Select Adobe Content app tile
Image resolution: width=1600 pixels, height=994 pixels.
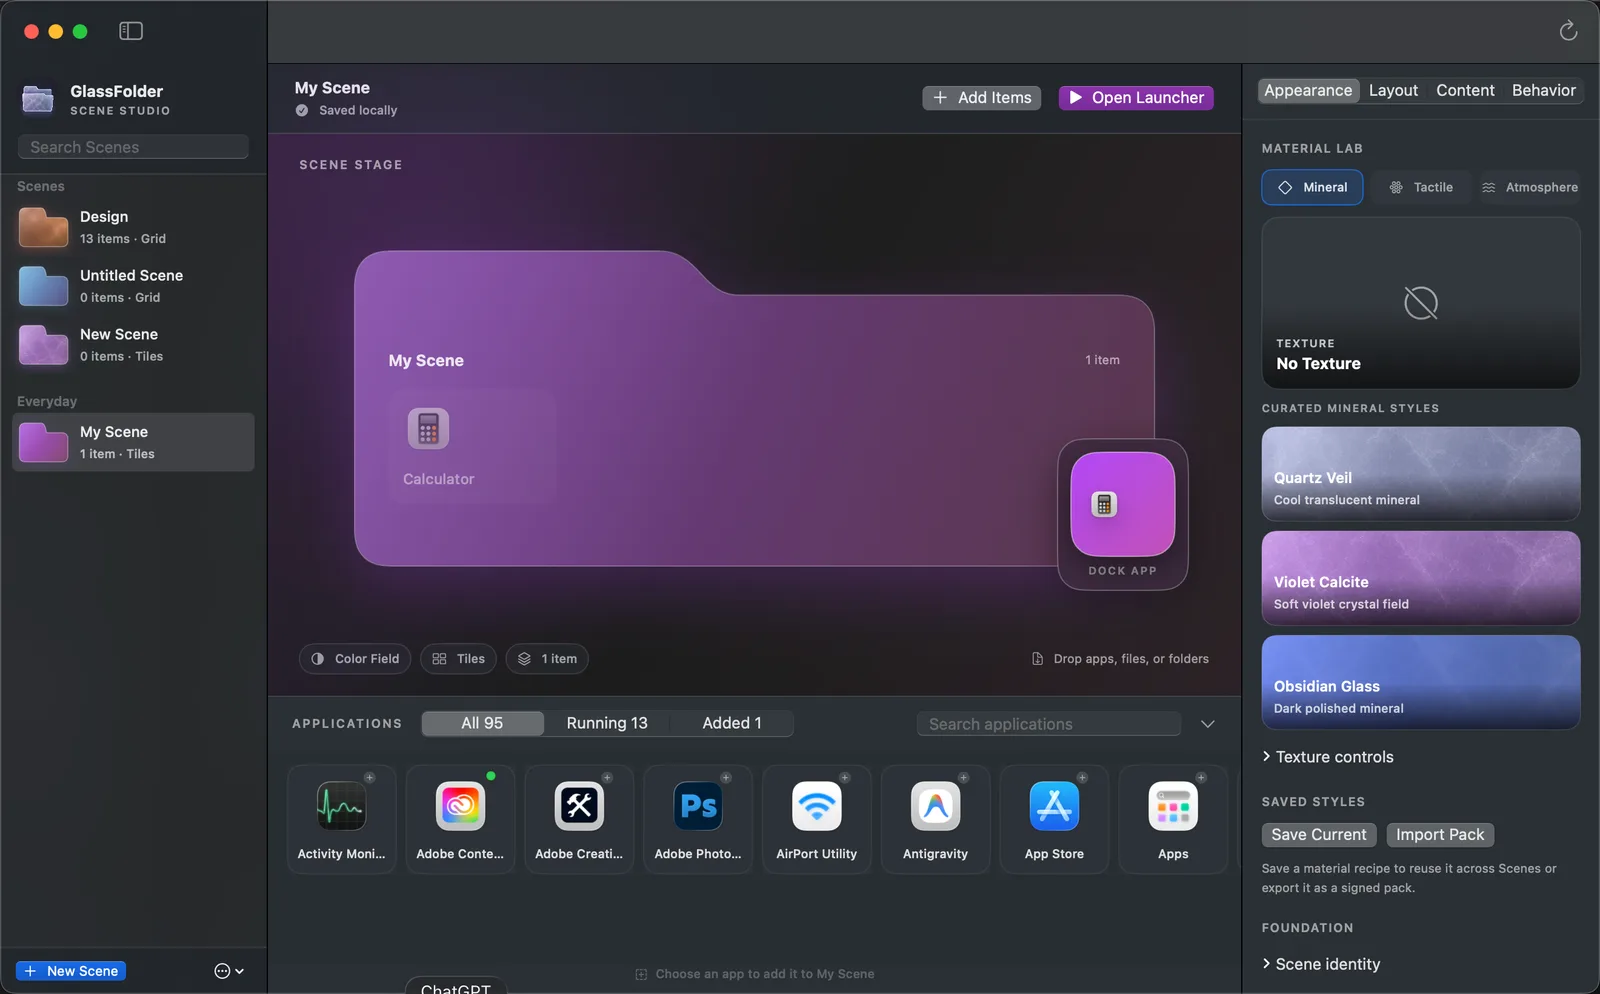pyautogui.click(x=460, y=819)
